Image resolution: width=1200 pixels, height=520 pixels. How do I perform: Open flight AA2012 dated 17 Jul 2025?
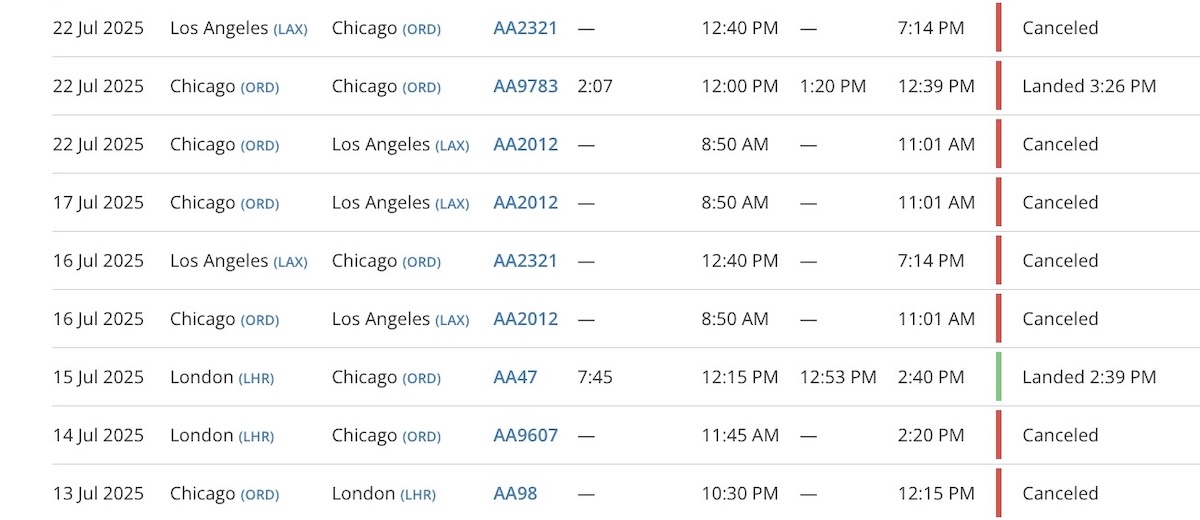pyautogui.click(x=525, y=202)
